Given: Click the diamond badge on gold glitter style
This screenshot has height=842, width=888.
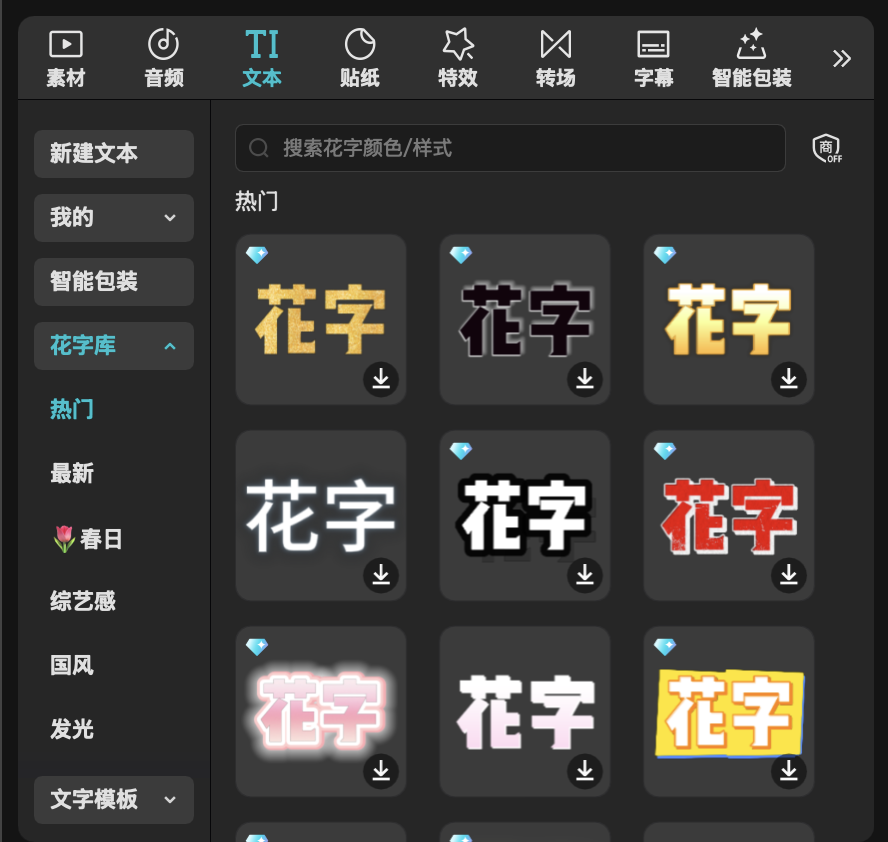Looking at the screenshot, I should click(257, 255).
